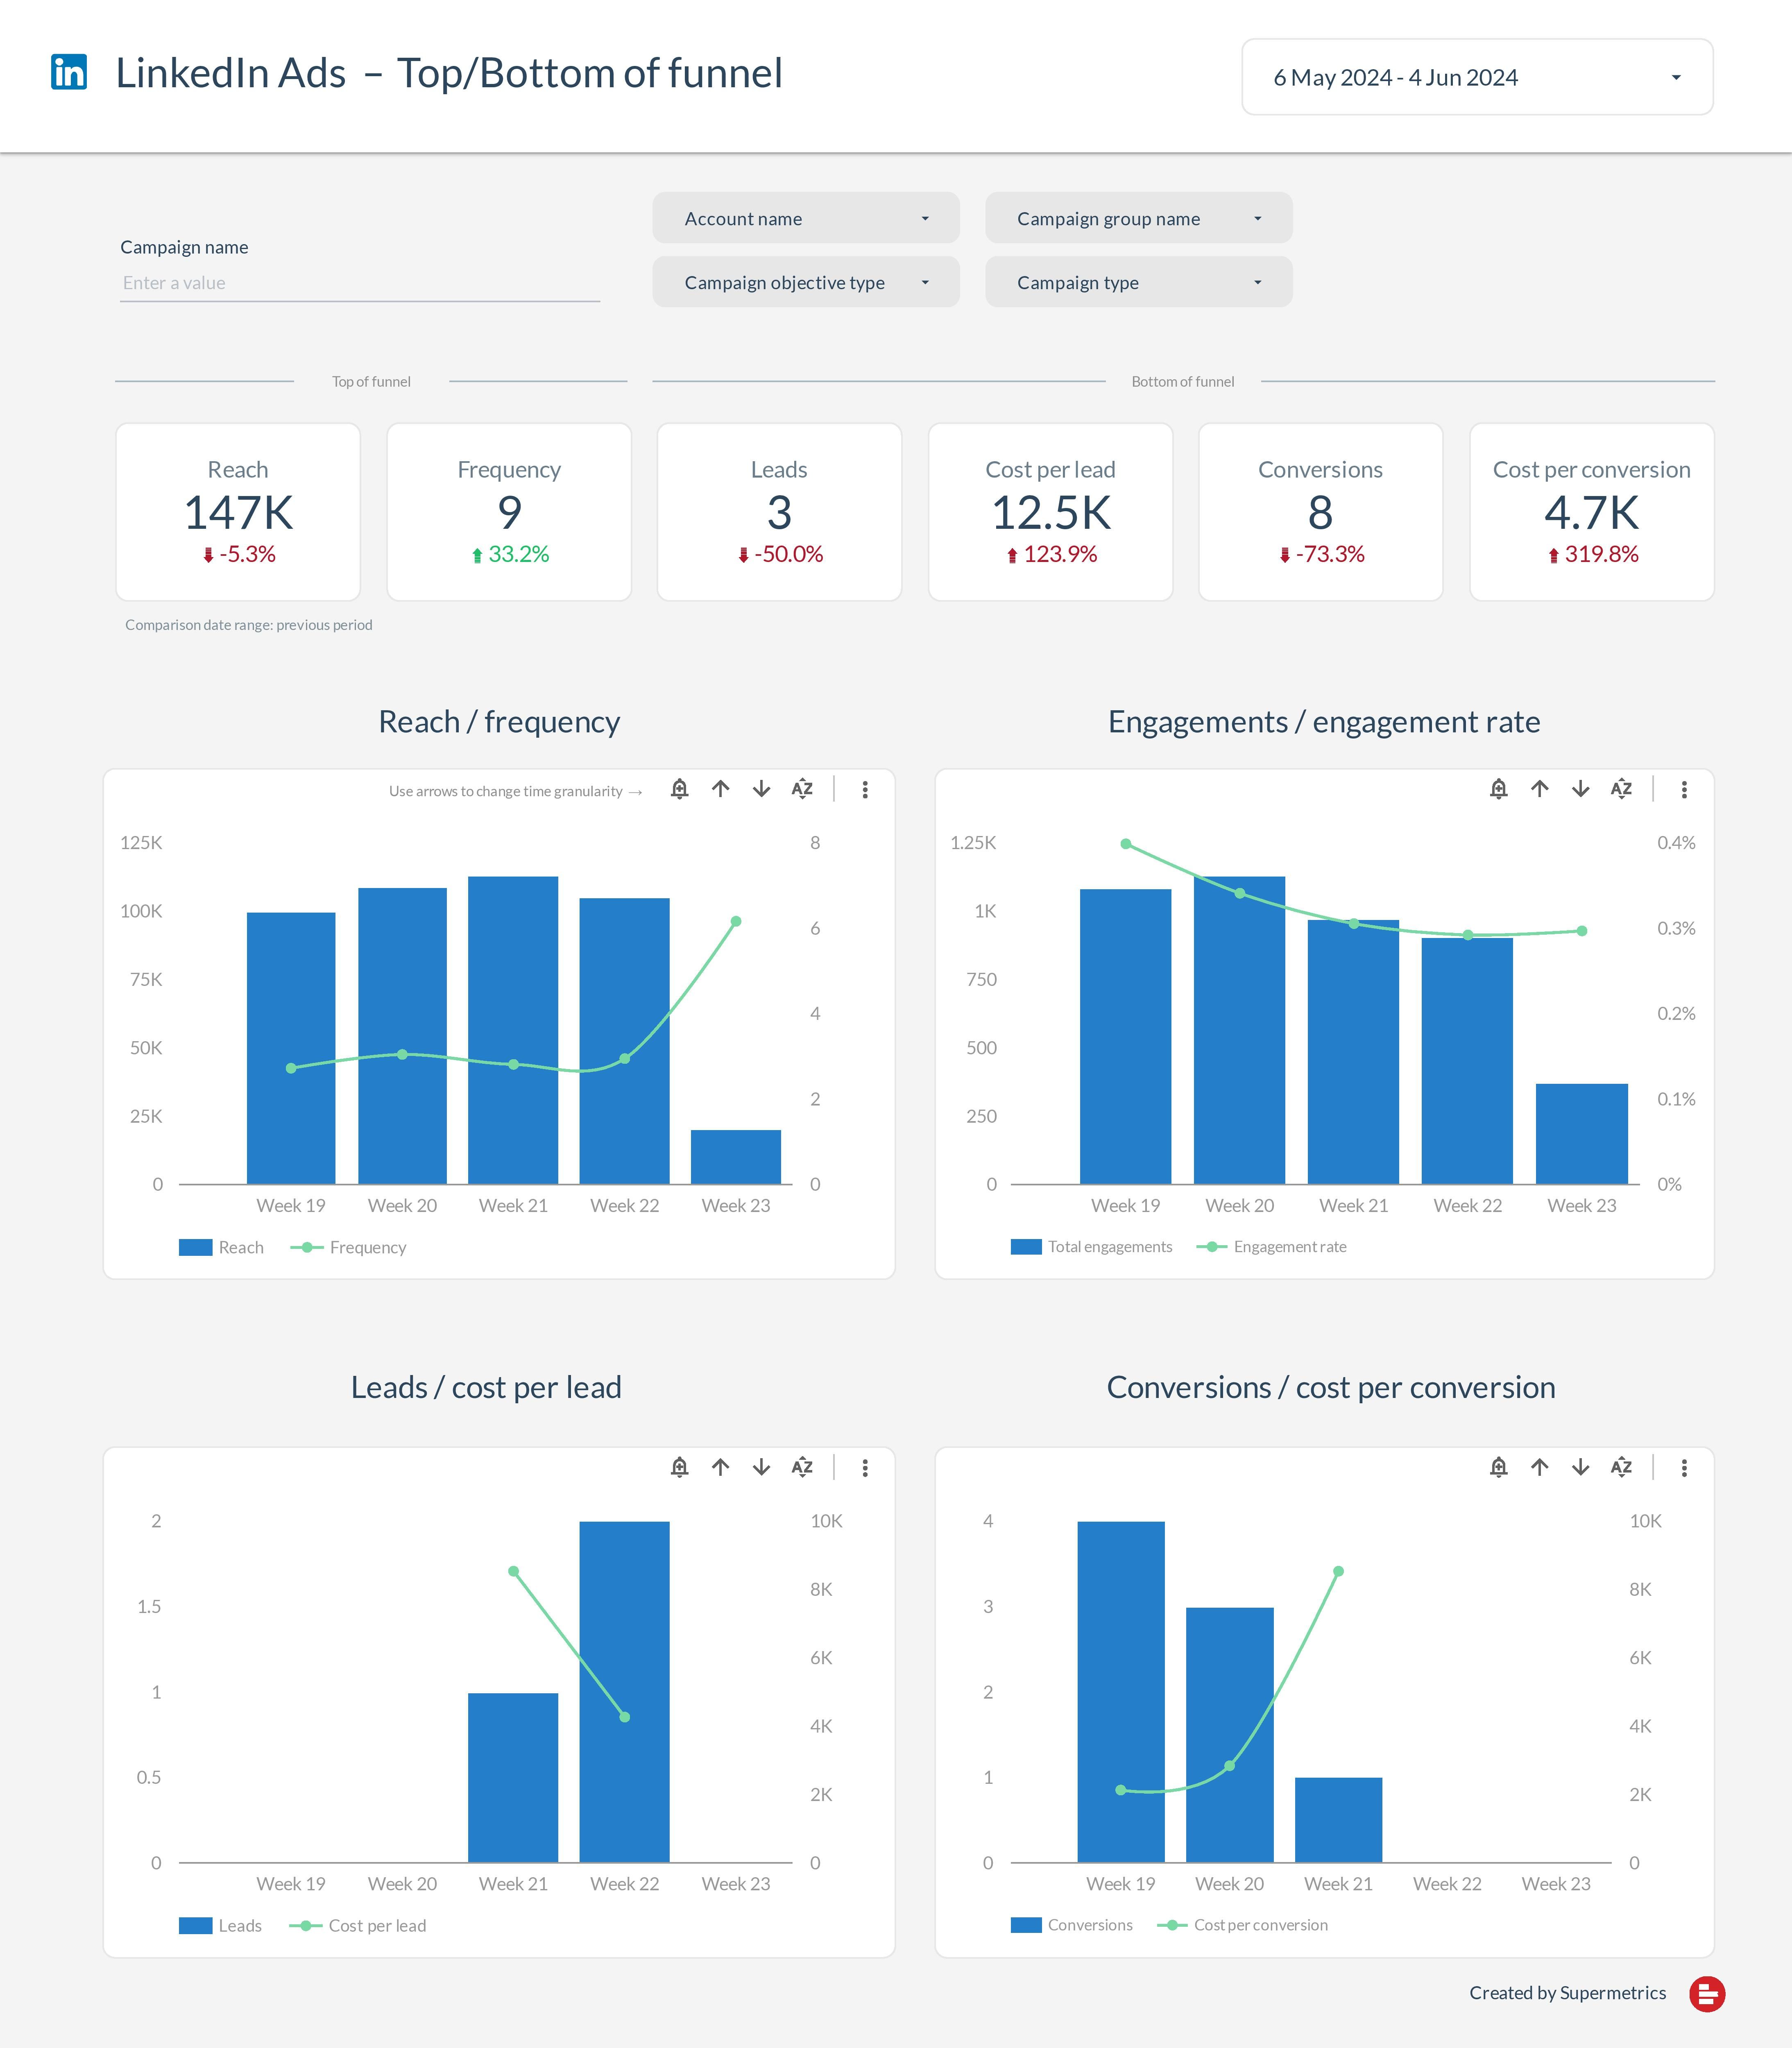The width and height of the screenshot is (1792, 2048).
Task: Open three-dot menu on Leads chart
Action: pyautogui.click(x=865, y=1467)
